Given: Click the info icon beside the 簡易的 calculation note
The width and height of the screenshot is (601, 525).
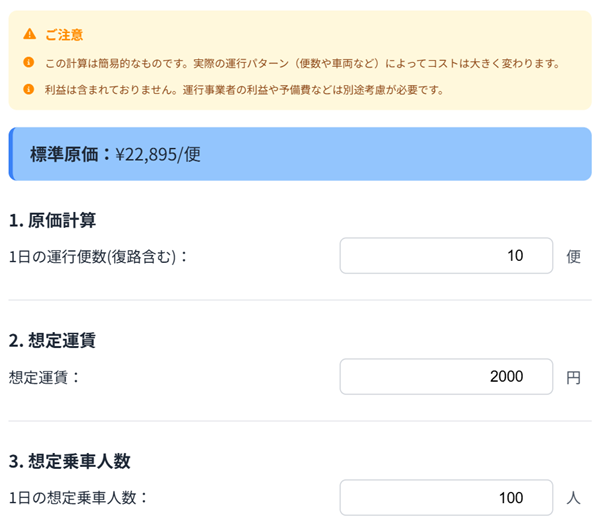Looking at the screenshot, I should (x=29, y=63).
